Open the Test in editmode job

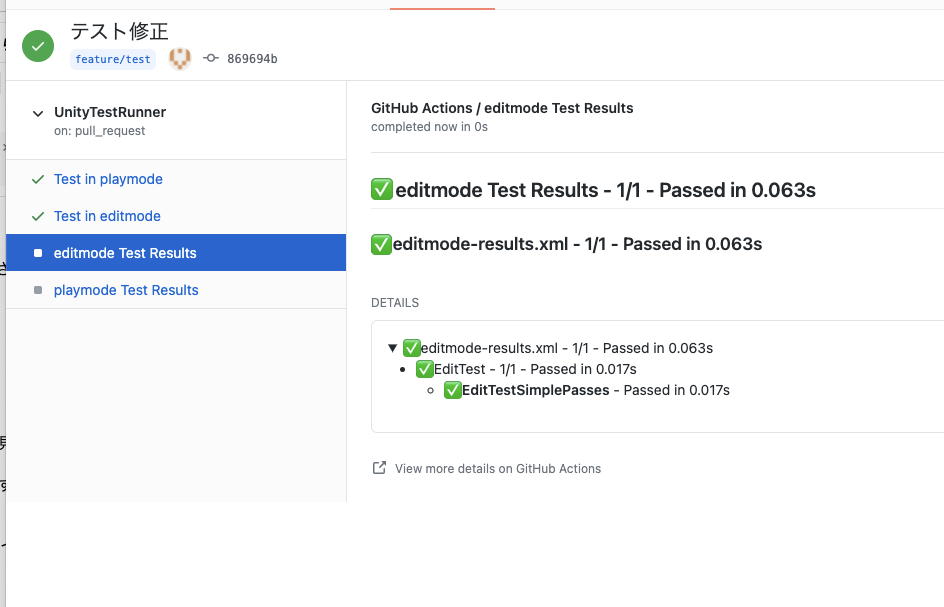tap(107, 217)
